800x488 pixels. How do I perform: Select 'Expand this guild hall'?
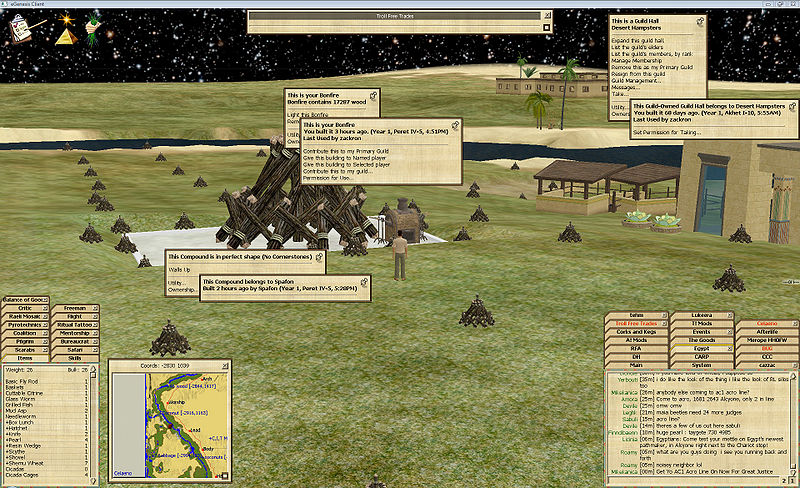click(638, 40)
